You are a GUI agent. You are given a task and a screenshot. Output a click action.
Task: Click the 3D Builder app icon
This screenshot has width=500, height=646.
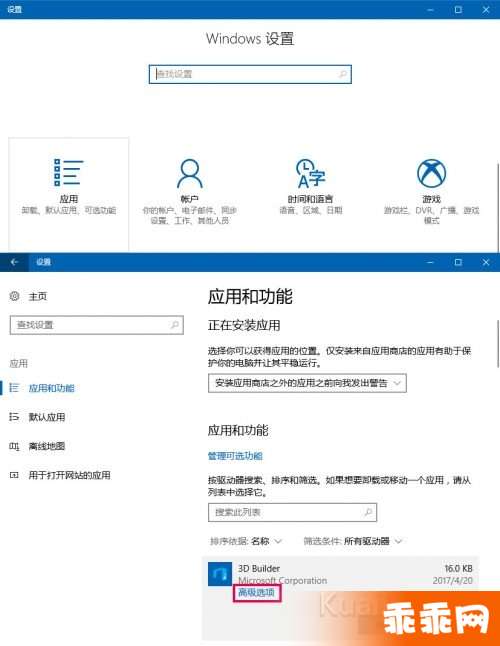(x=220, y=574)
